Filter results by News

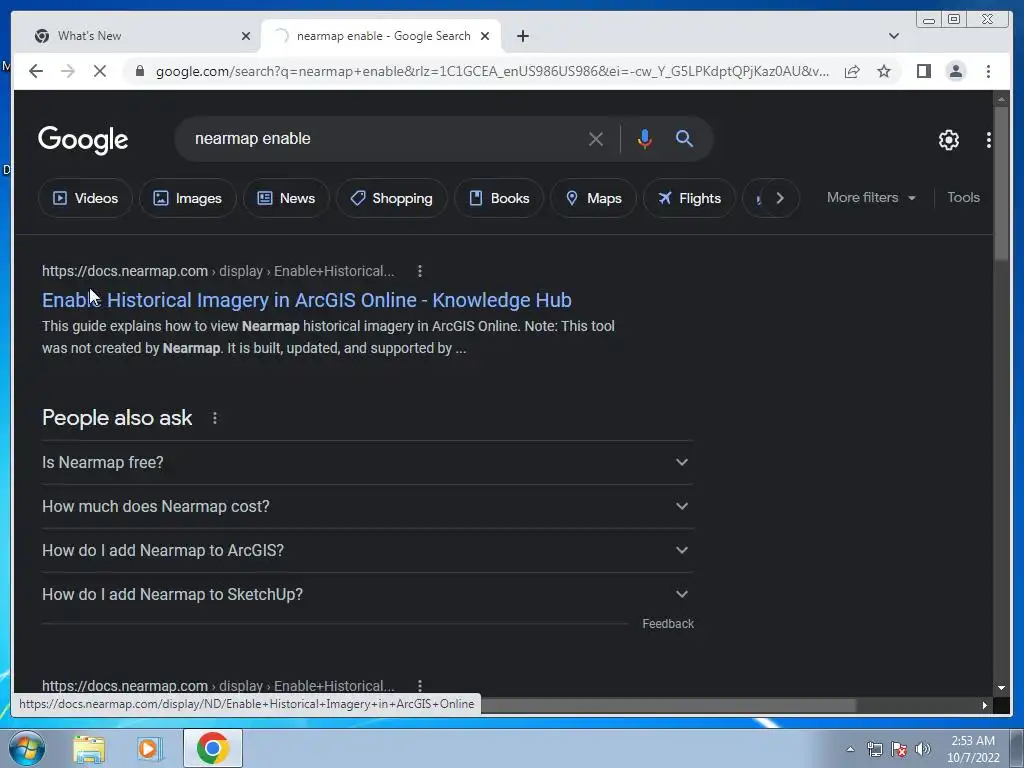tap(286, 198)
